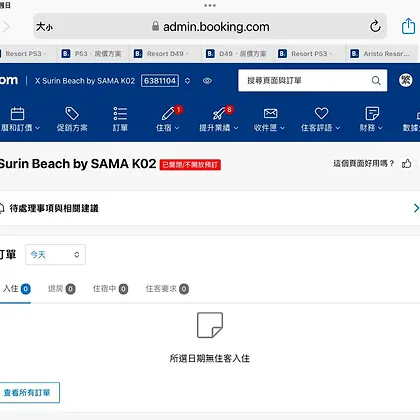Viewport: 420px width, 420px height.
Task: Open the 提升業績 rocket icon
Action: point(219,114)
